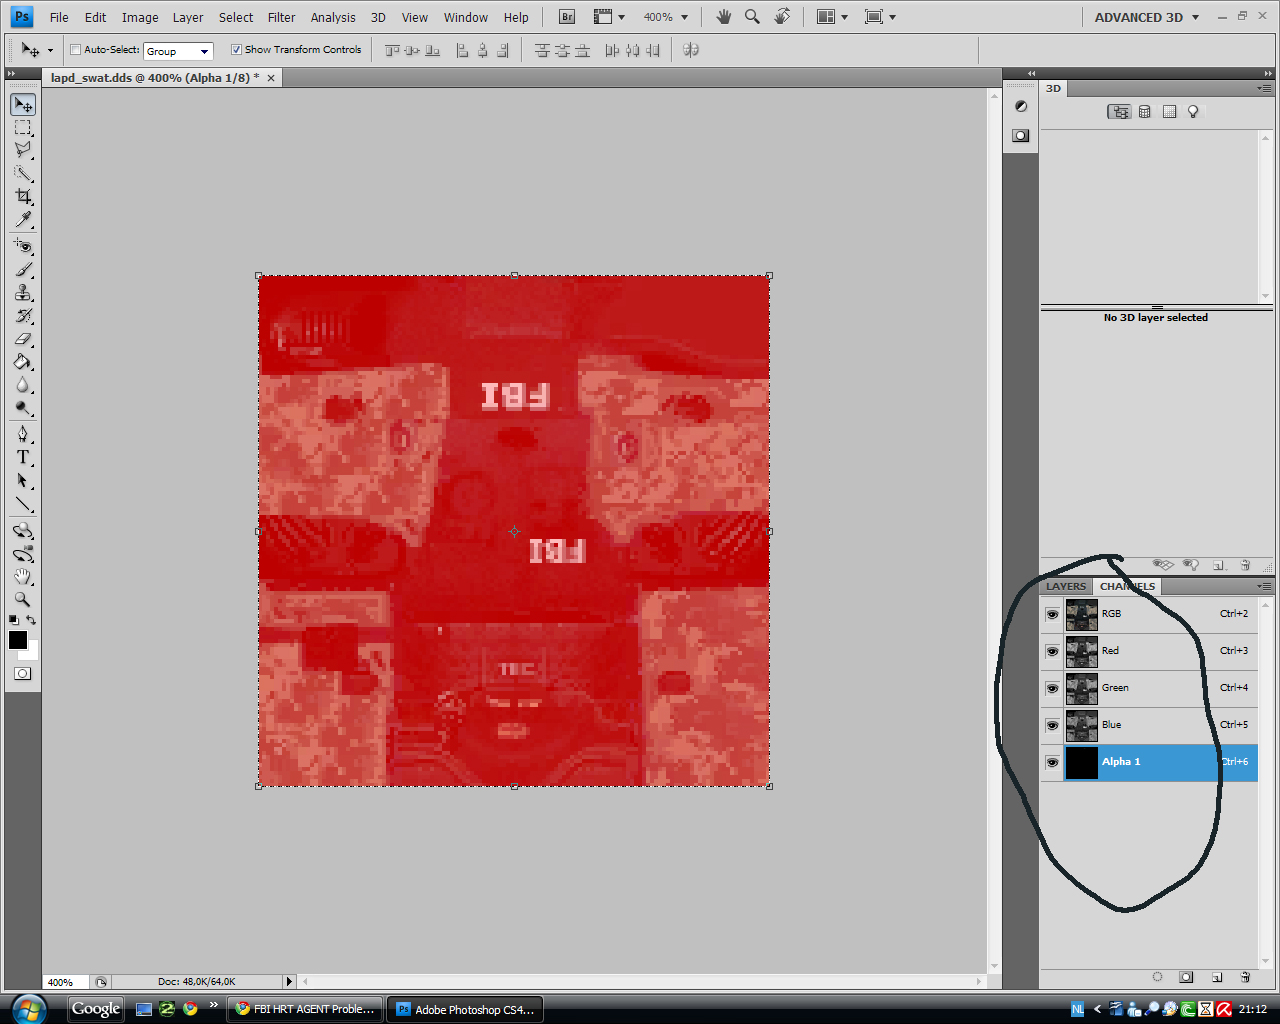This screenshot has width=1280, height=1024.
Task: Select the Red Eye healing tool
Action: click(23, 246)
